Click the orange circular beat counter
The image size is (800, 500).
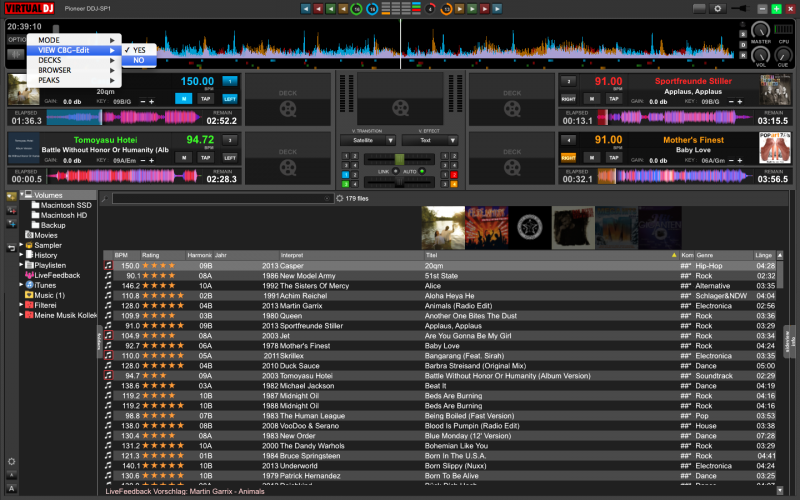[x=446, y=9]
